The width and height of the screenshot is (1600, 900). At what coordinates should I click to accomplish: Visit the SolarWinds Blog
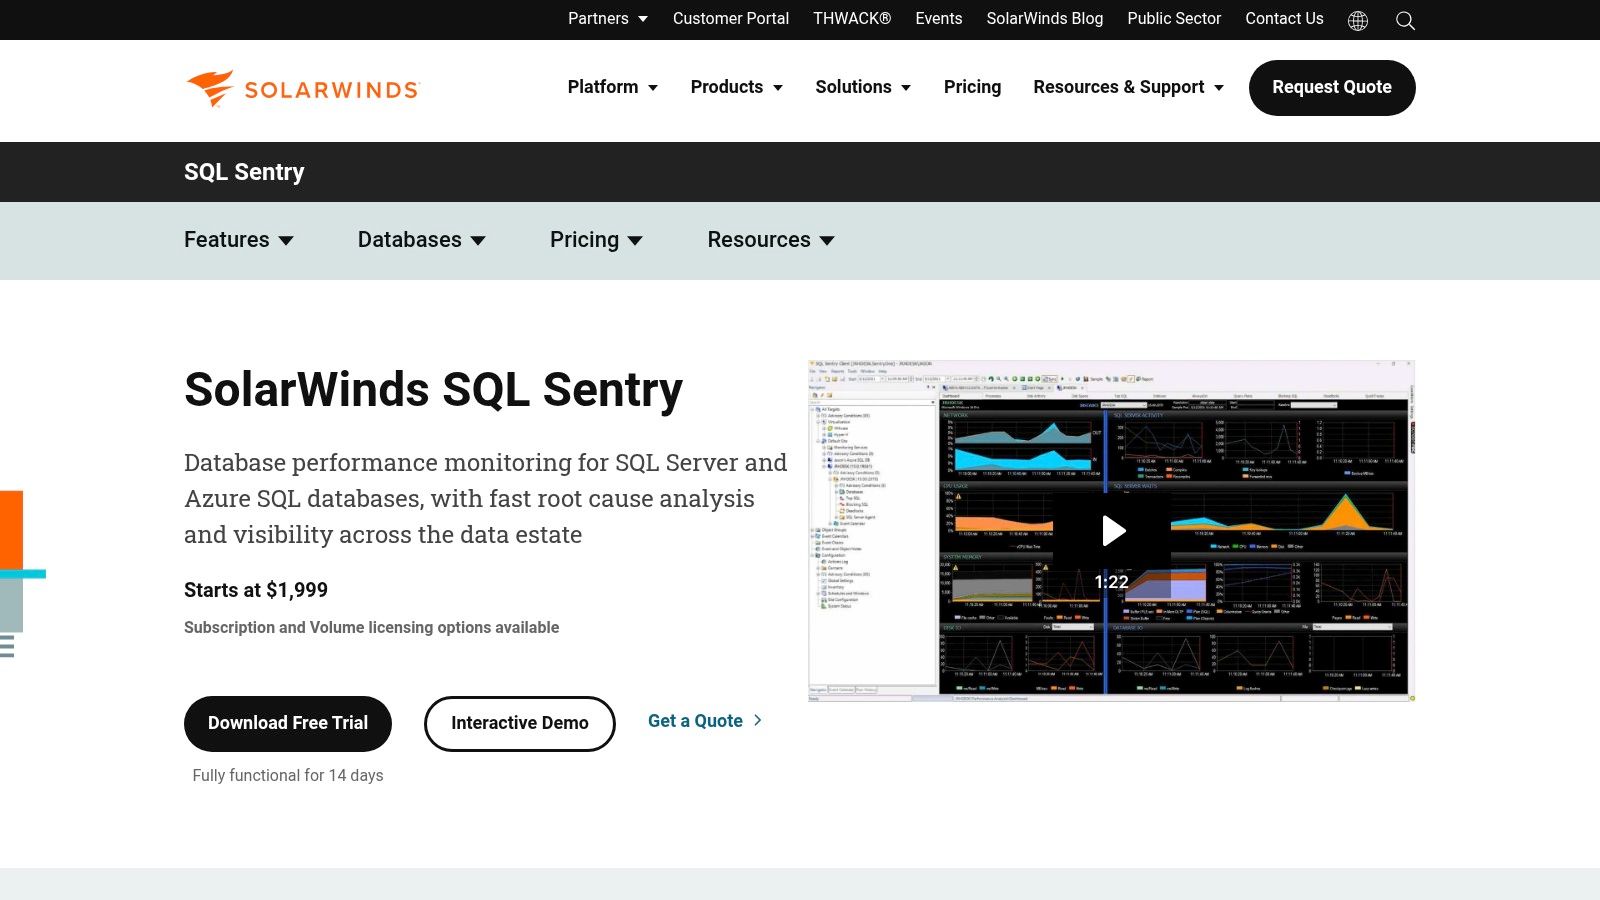coord(1044,18)
